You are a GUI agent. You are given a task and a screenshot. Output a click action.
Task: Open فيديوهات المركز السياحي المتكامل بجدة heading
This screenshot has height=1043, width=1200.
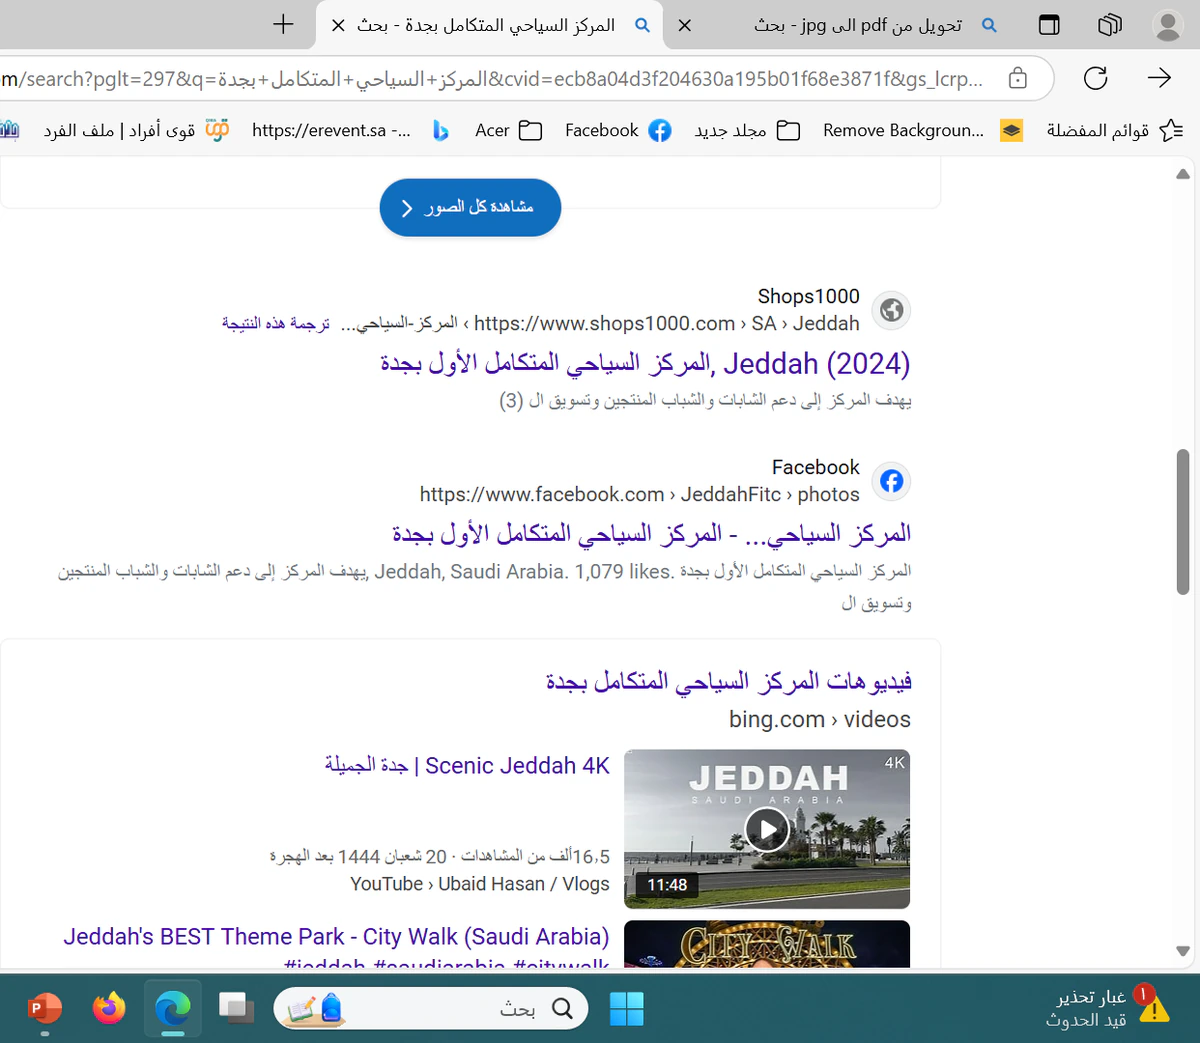pyautogui.click(x=728, y=682)
